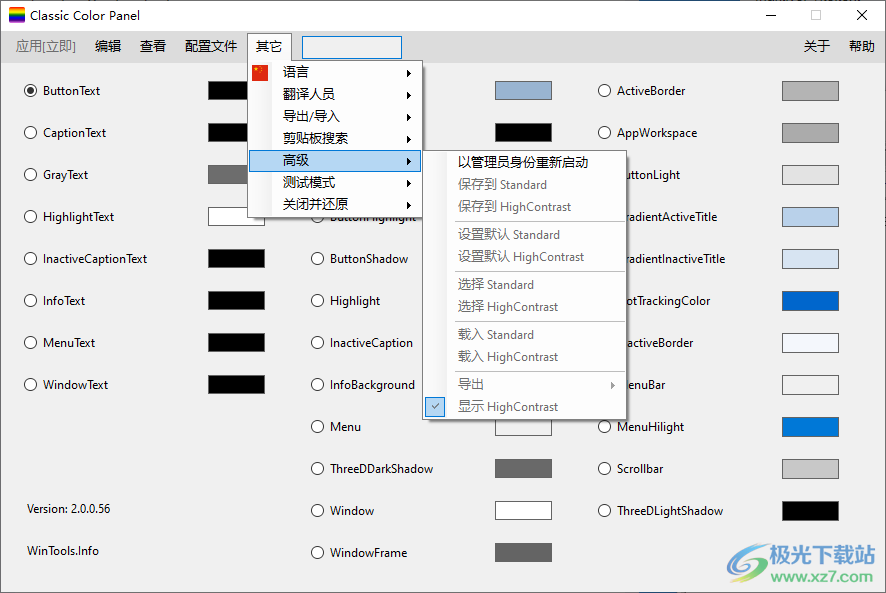This screenshot has height=593, width=886.
Task: Pick the GrayText gray color swatch
Action: [x=236, y=175]
